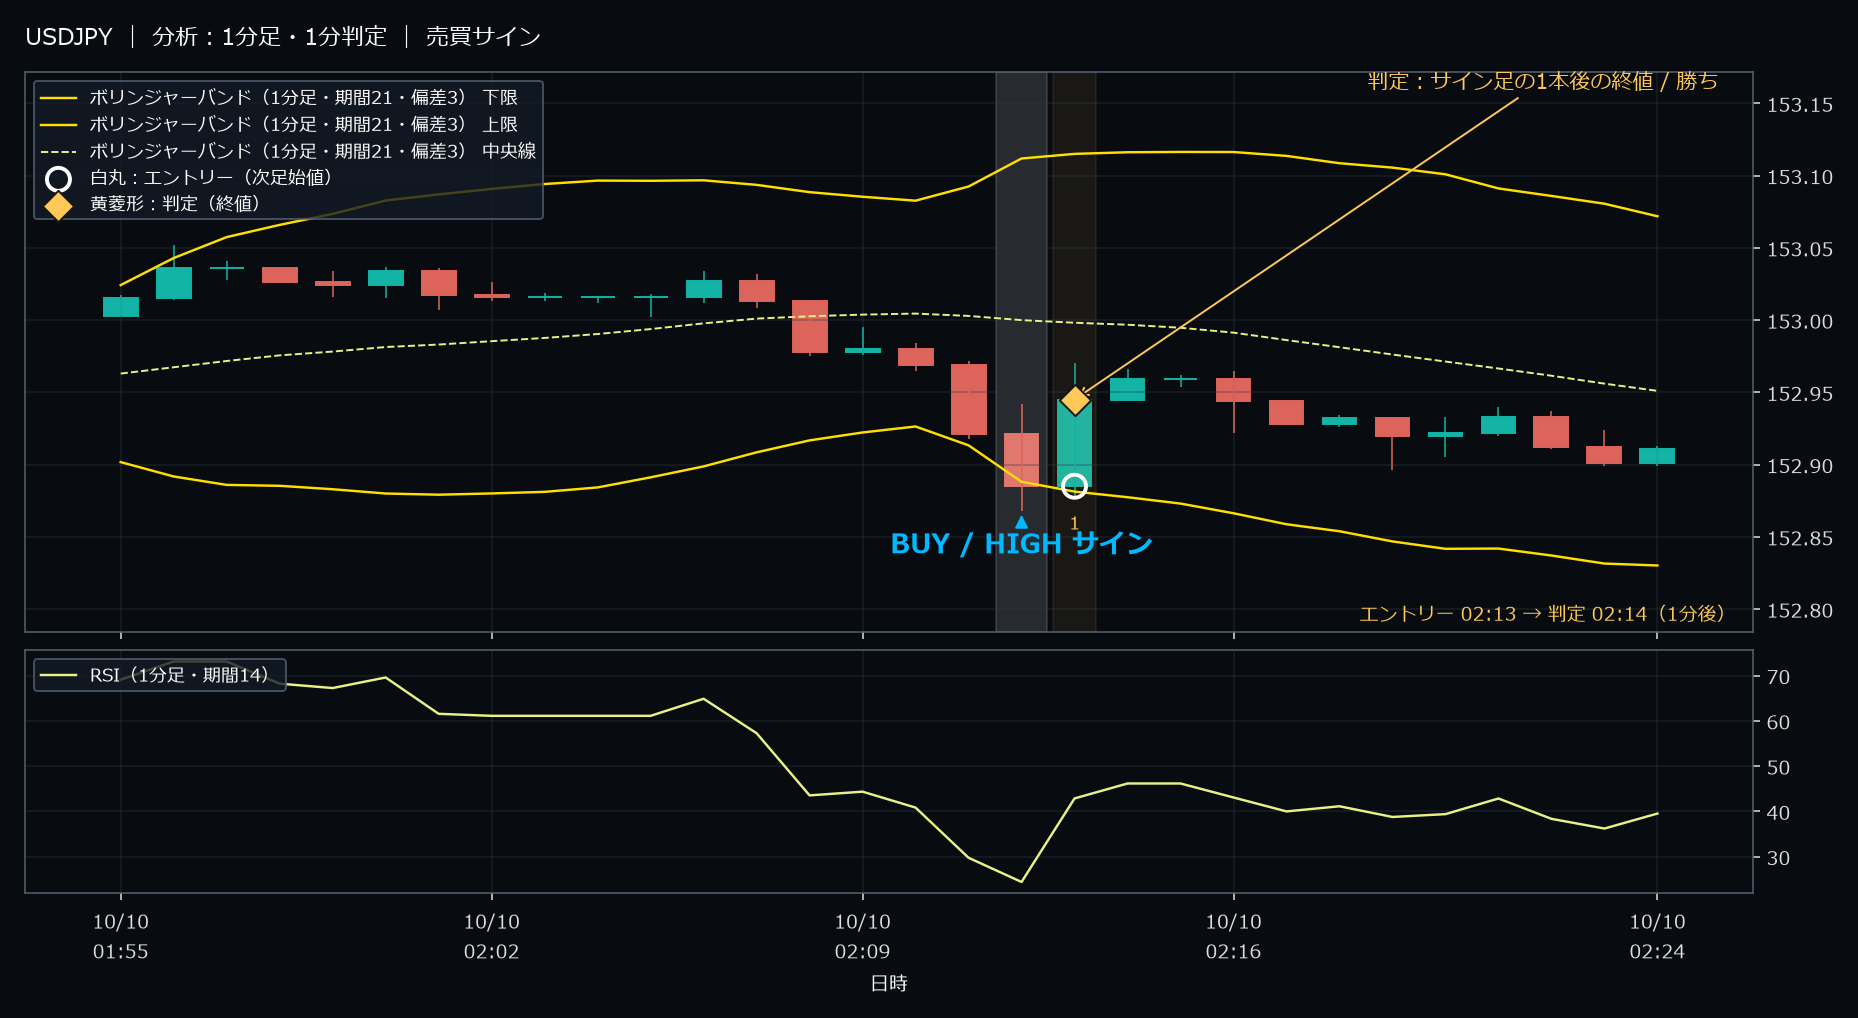Viewport: 1858px width, 1018px height.
Task: Click the RSI axis value 70
Action: (x=1778, y=677)
